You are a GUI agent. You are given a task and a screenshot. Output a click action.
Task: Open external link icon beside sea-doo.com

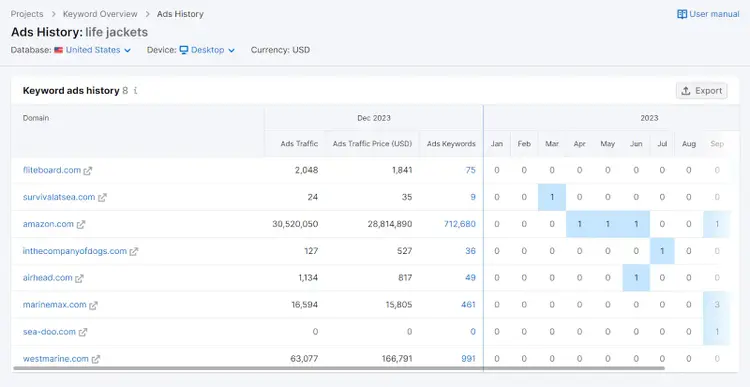pyautogui.click(x=83, y=332)
